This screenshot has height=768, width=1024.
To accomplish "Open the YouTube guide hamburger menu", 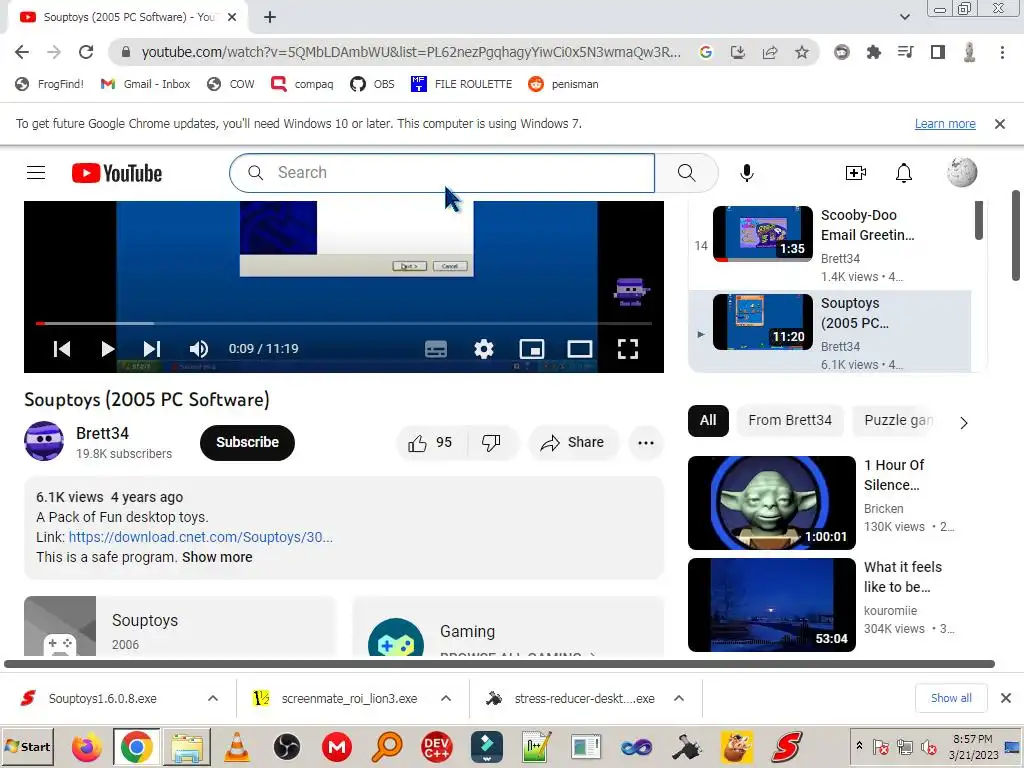I will click(x=36, y=173).
